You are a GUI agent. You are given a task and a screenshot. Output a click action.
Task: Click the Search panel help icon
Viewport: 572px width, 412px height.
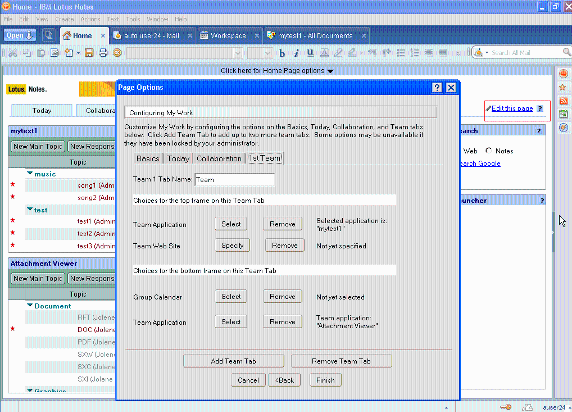click(539, 131)
